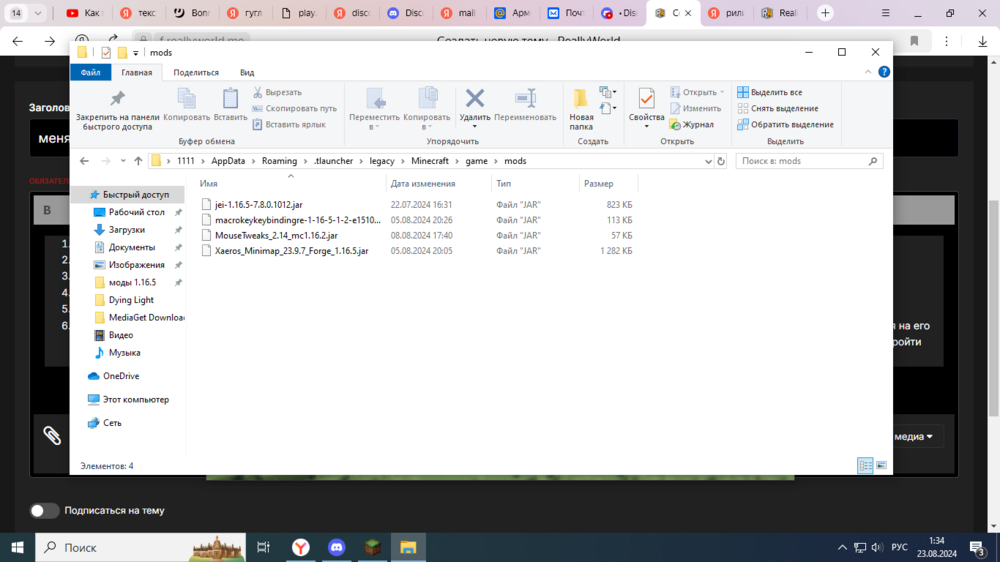The width and height of the screenshot is (1000, 562).
Task: Open Explorer help icon
Action: [884, 72]
